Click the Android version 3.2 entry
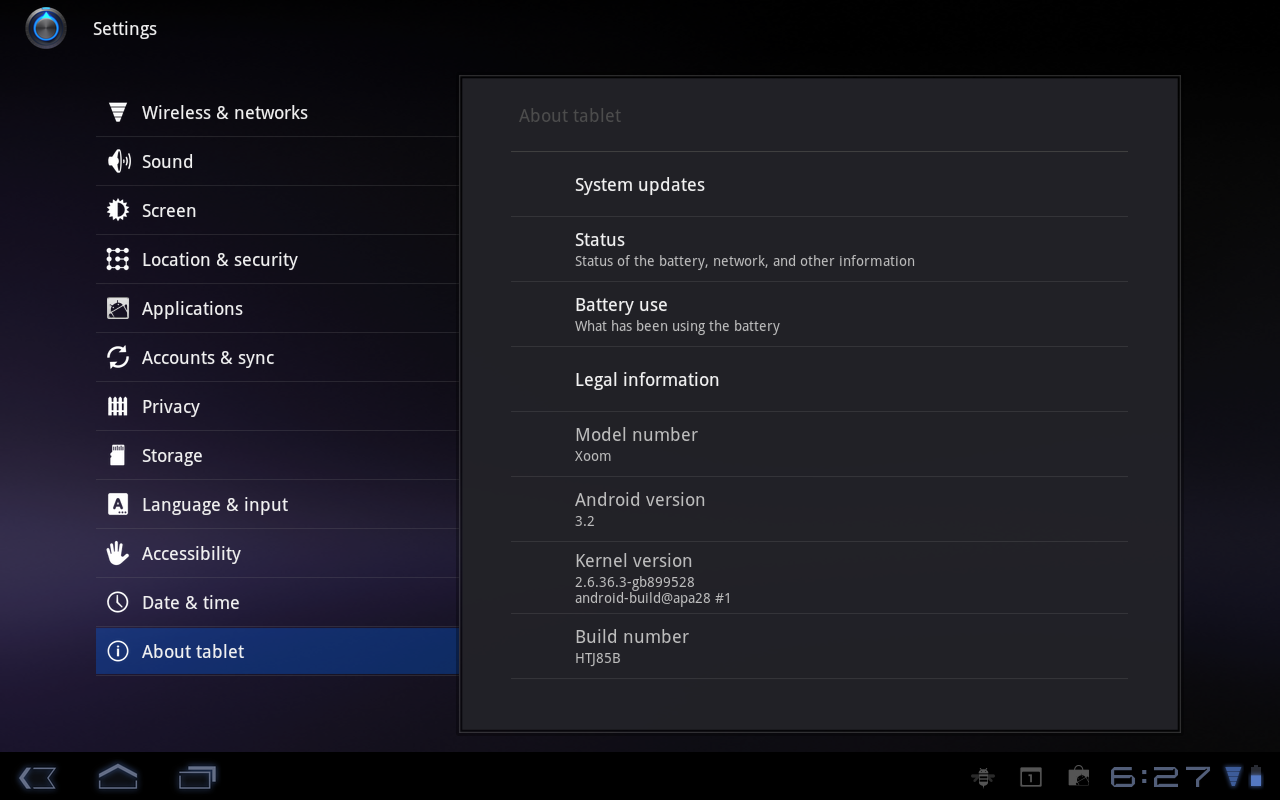This screenshot has height=800, width=1280. pos(819,509)
